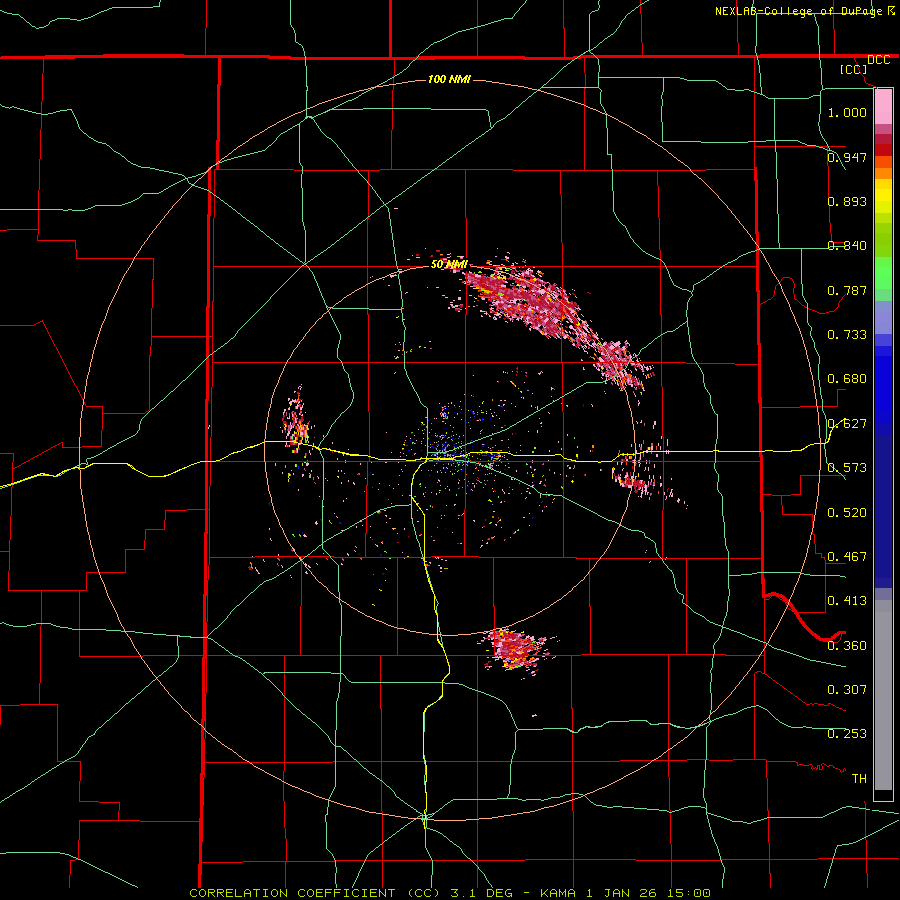Click the [CC] units label above the color bar
This screenshot has width=900, height=900.
[853, 69]
